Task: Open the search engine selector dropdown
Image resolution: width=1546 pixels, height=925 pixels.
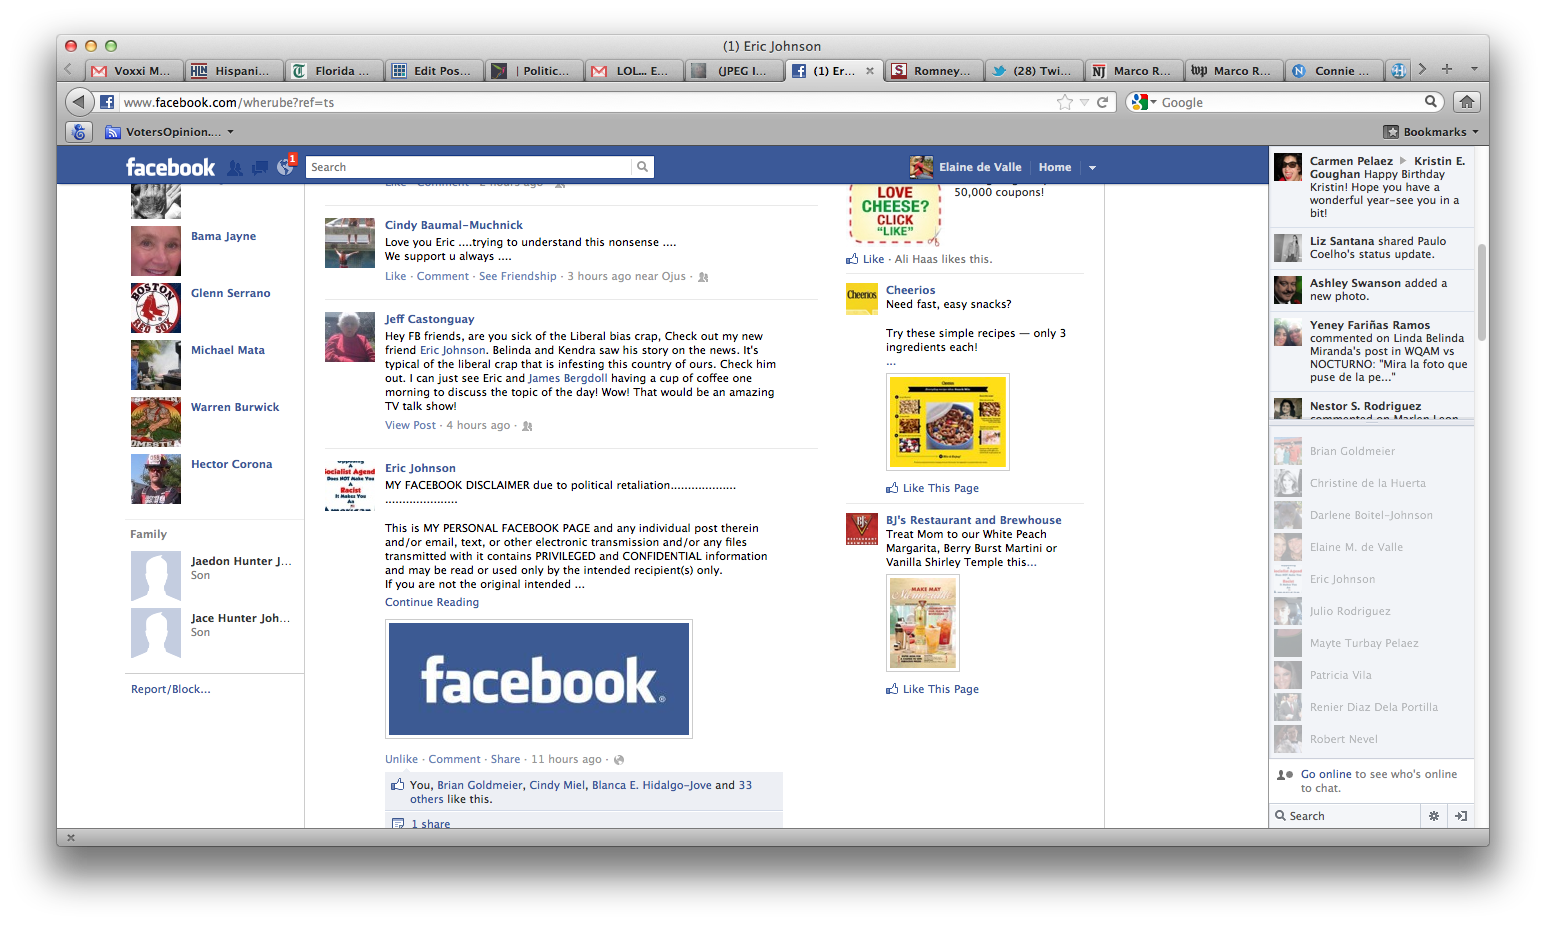Action: (1143, 102)
